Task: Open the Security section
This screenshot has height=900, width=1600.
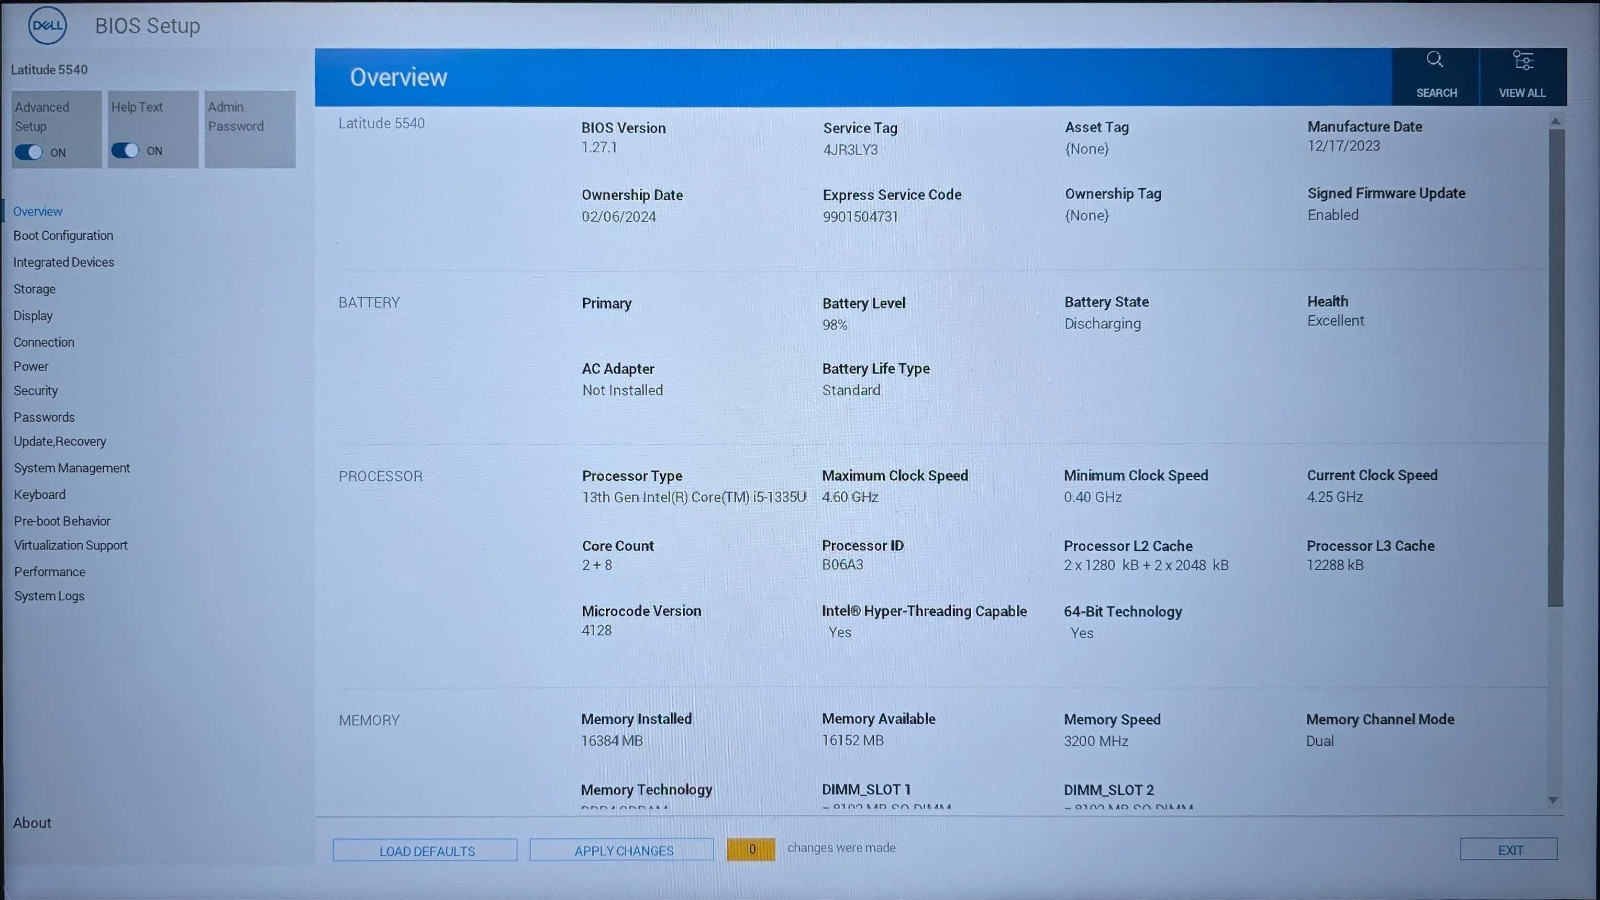Action: 36,391
